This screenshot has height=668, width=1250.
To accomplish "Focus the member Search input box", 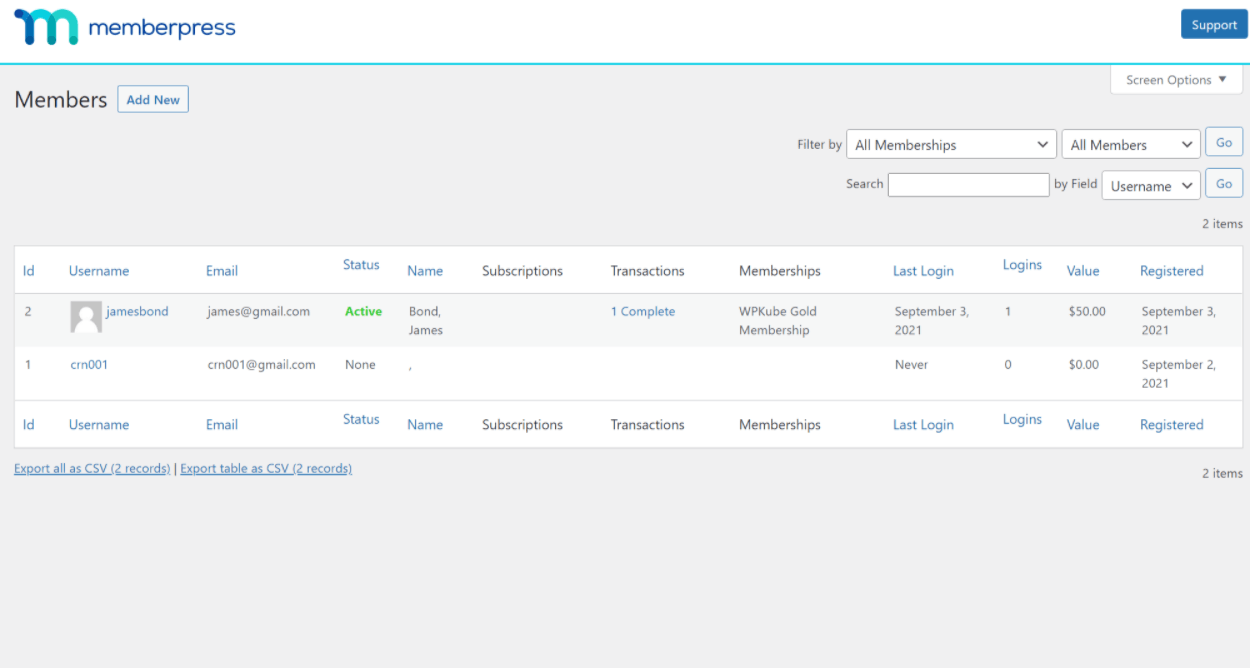I will pyautogui.click(x=969, y=185).
